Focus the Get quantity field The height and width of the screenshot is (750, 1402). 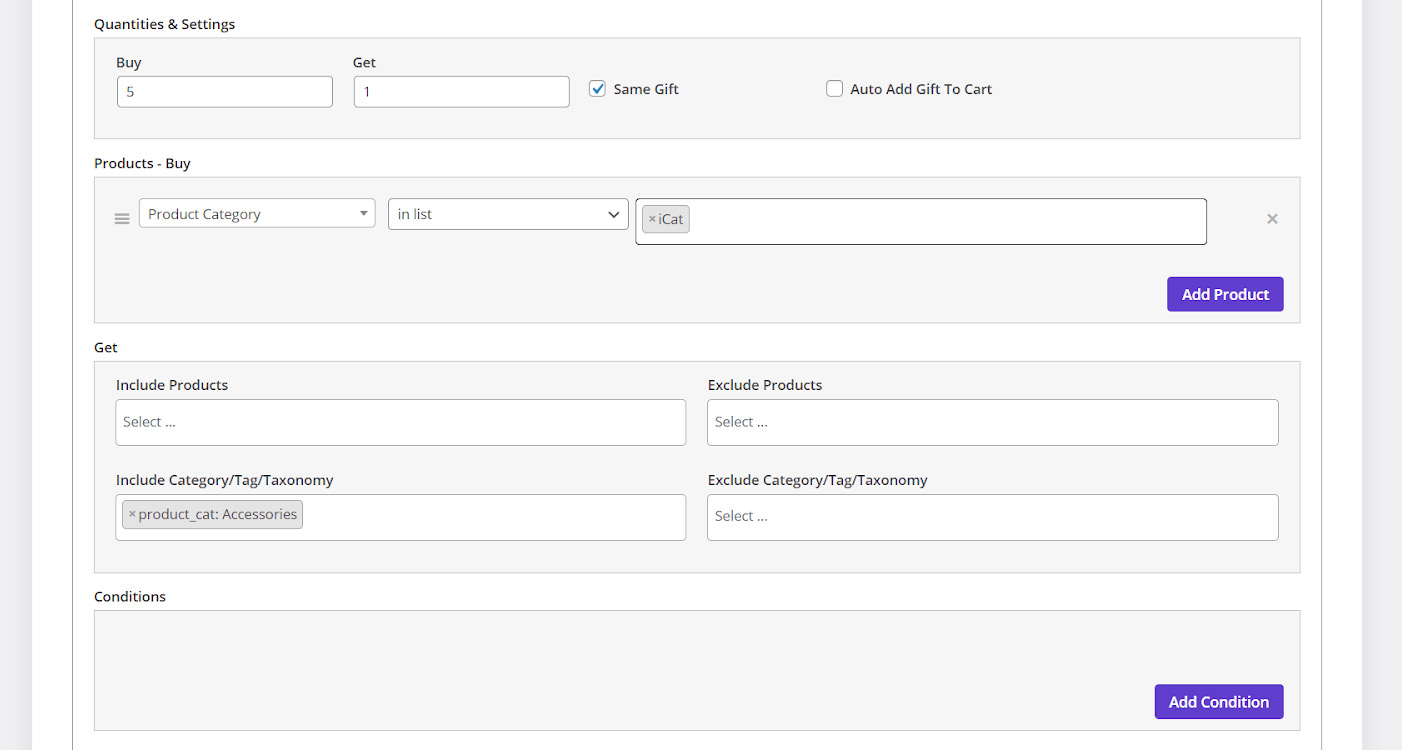point(461,92)
